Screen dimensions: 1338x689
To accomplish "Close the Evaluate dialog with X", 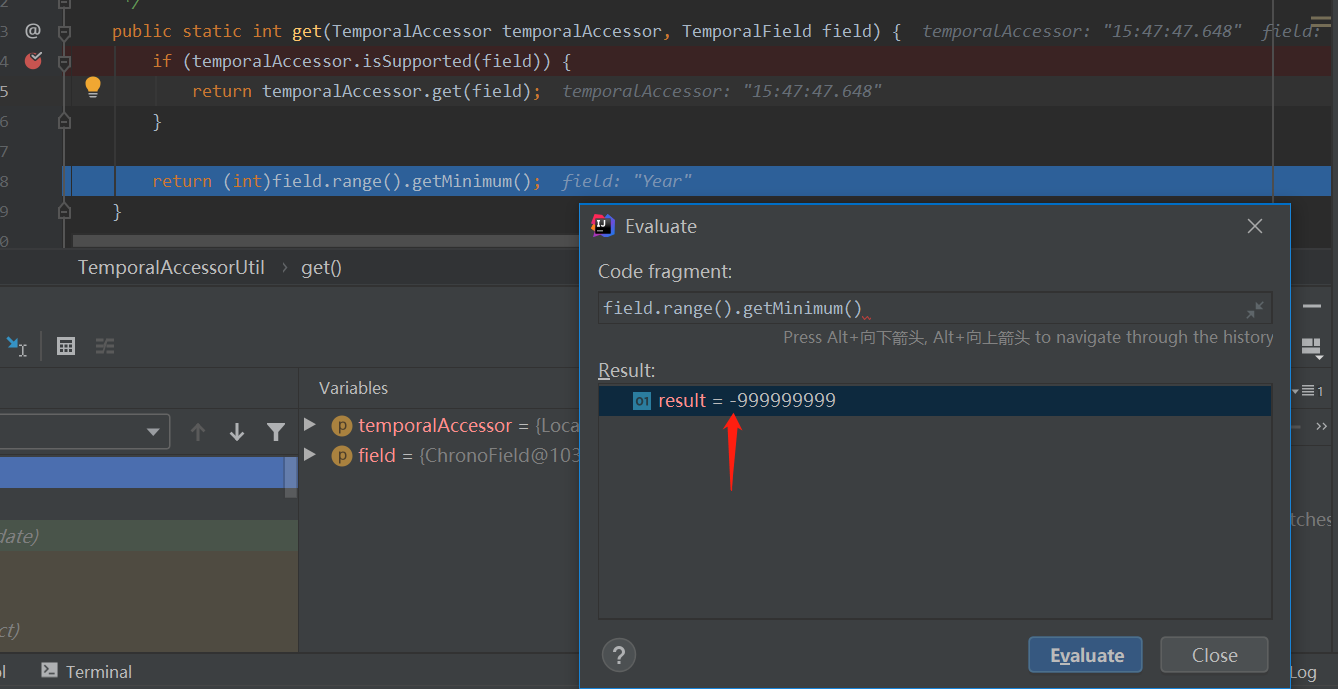I will (x=1255, y=226).
